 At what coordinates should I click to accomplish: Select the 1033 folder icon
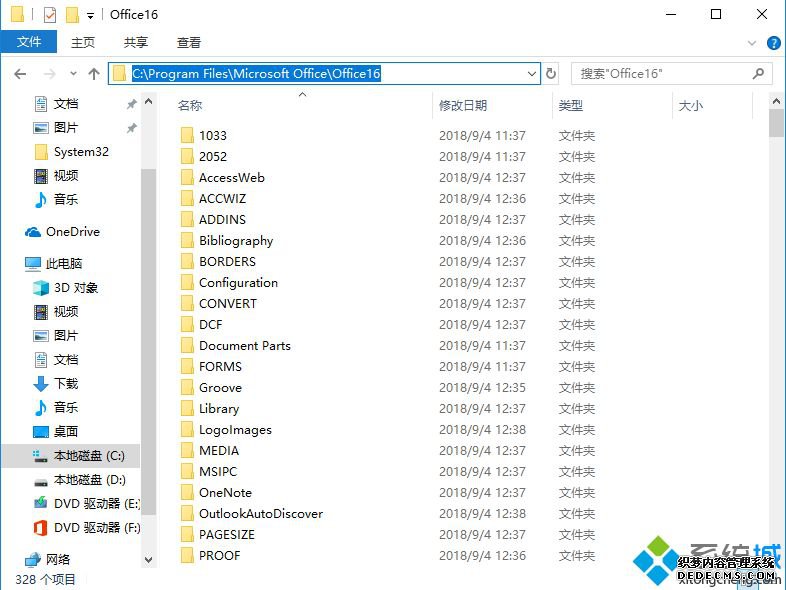(x=187, y=135)
